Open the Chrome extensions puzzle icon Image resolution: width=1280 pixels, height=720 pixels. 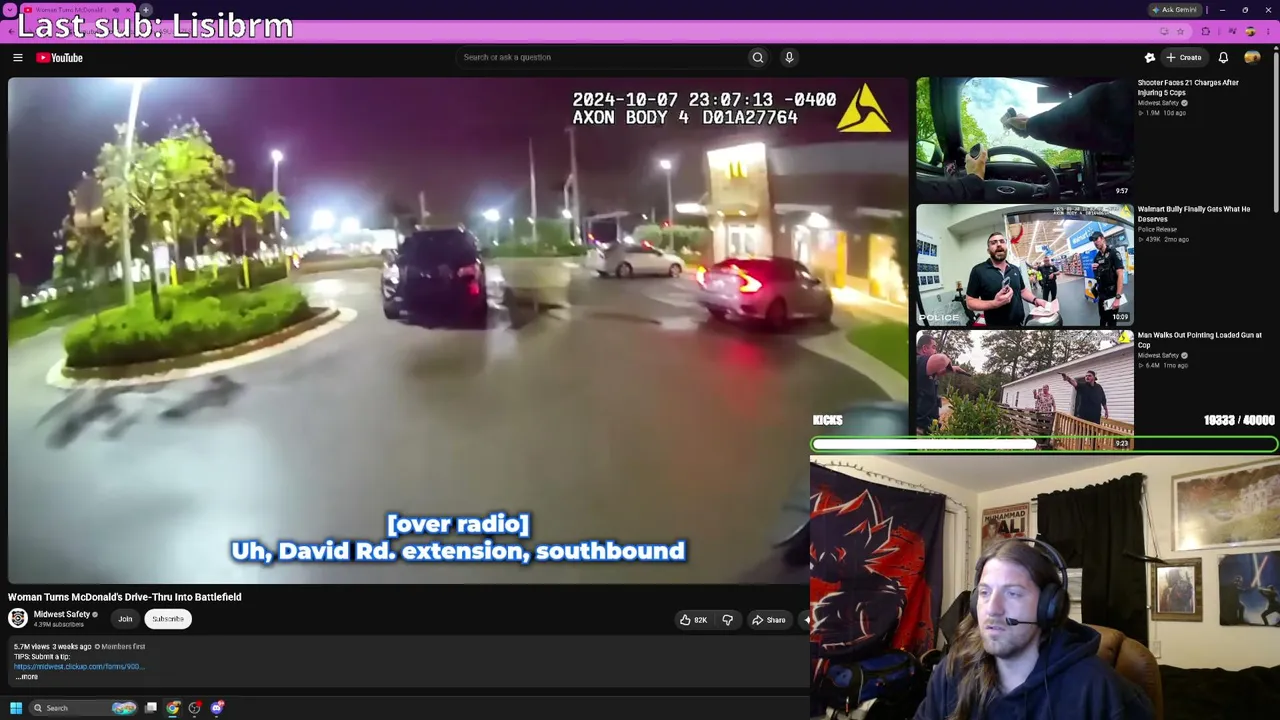click(1205, 32)
